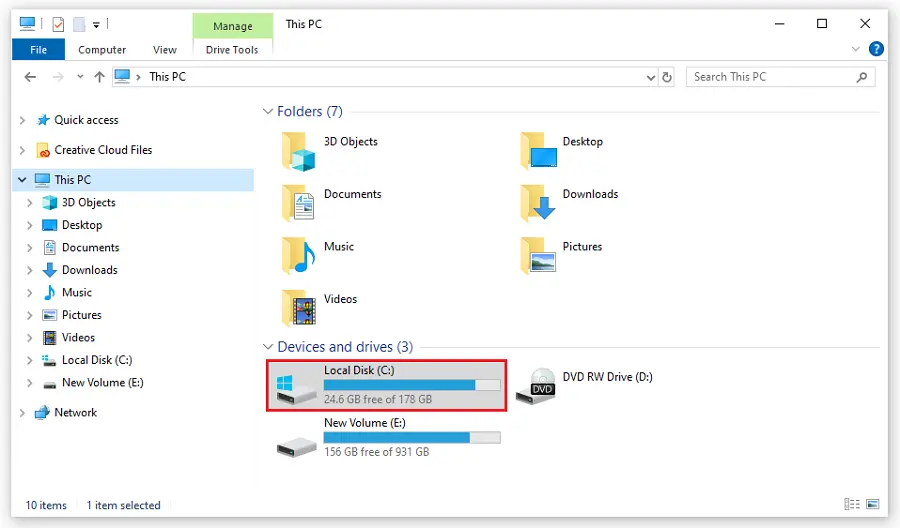Collapse the Folders (7) group
This screenshot has width=900, height=528.
tap(267, 112)
